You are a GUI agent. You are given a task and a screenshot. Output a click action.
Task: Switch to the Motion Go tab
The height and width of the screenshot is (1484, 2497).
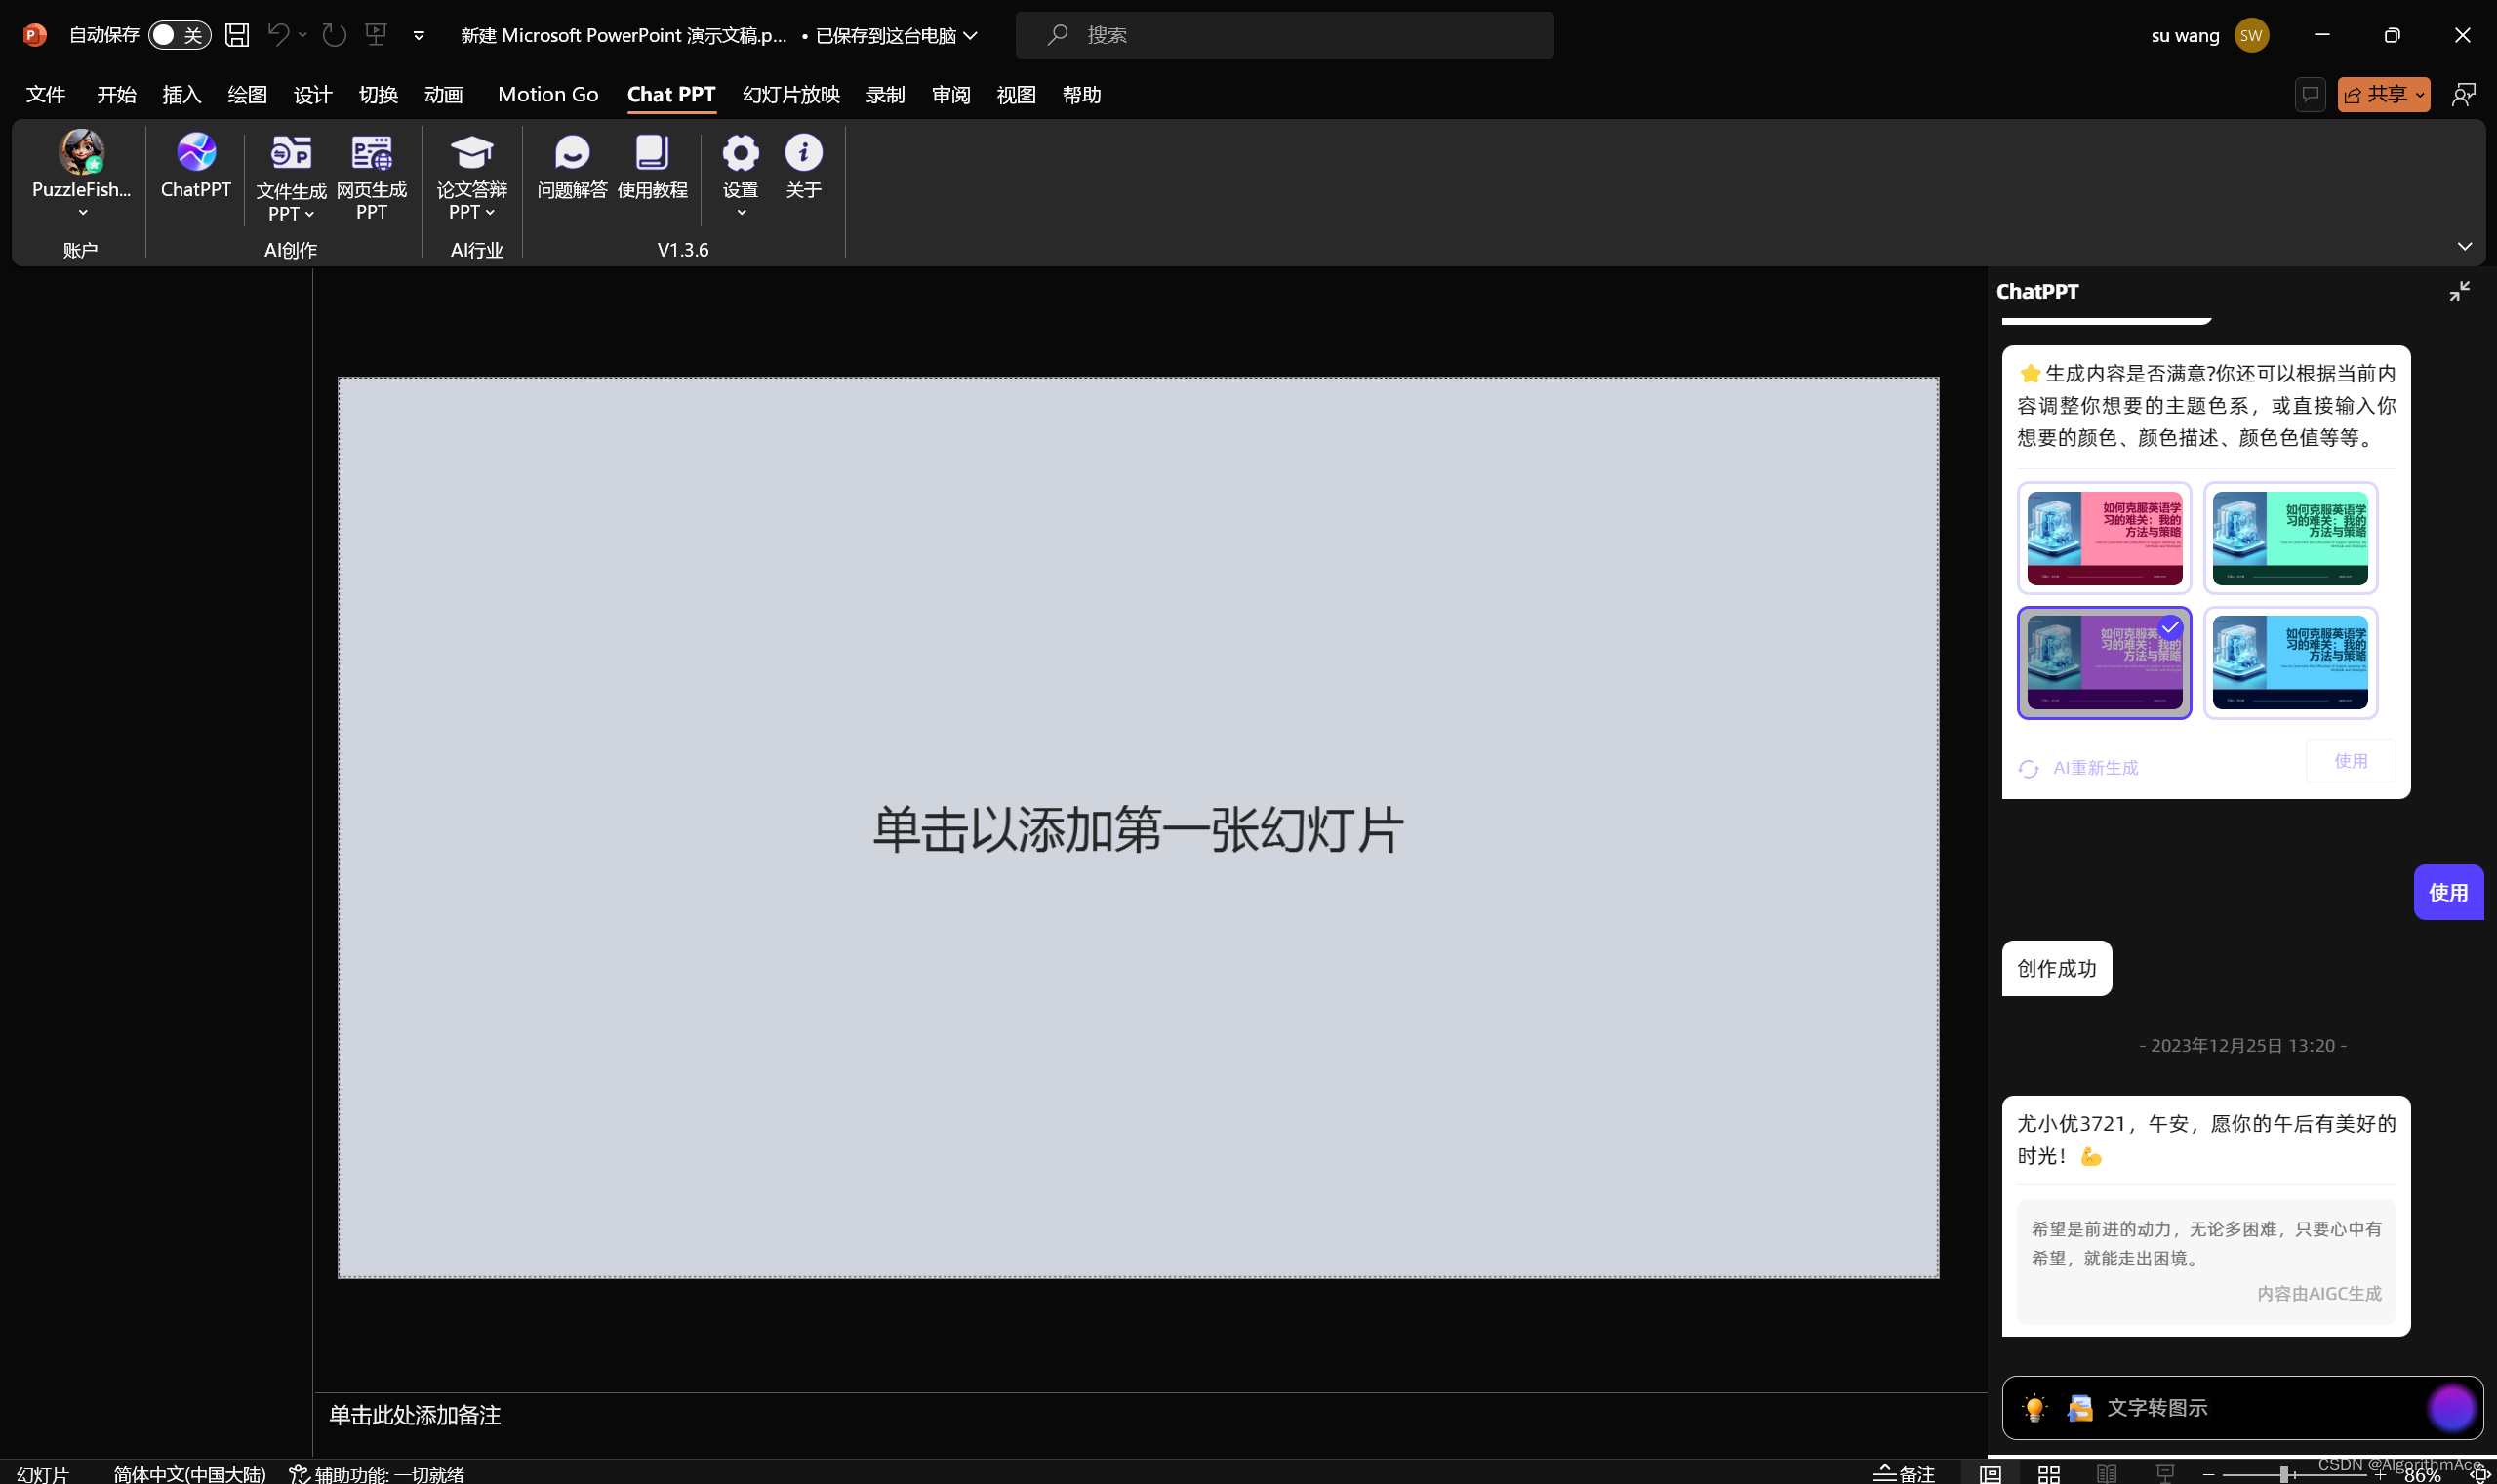coord(547,95)
